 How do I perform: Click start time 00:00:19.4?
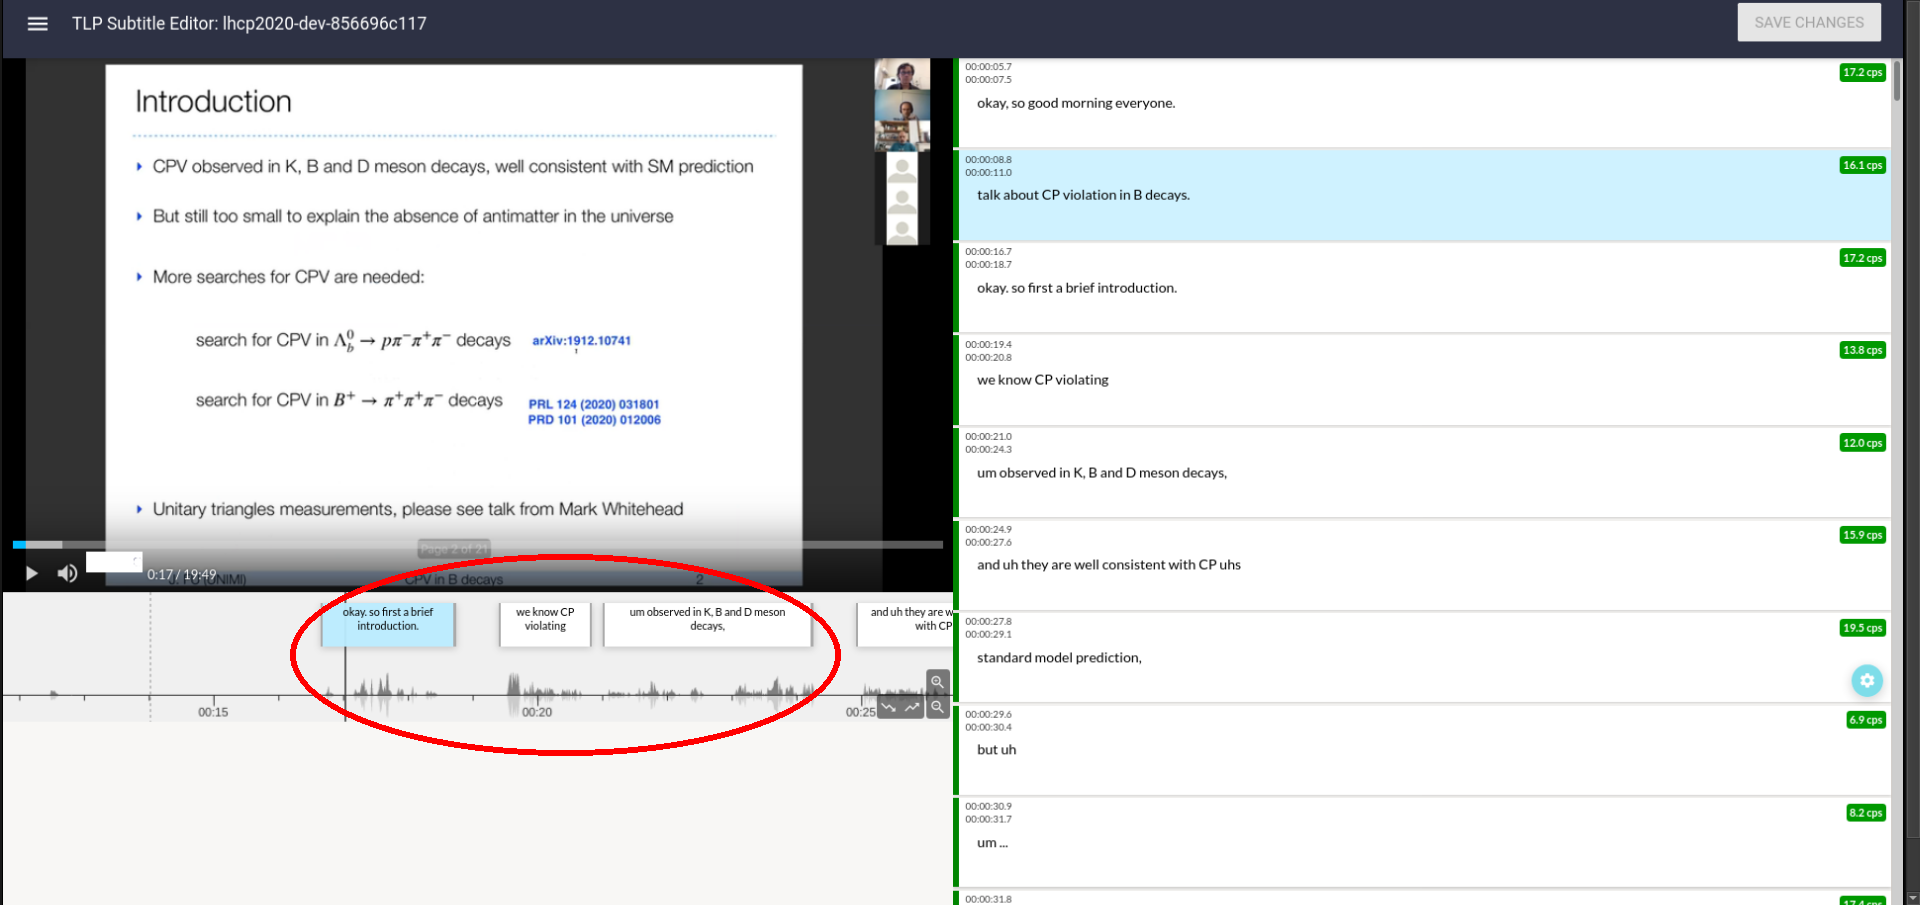(x=988, y=345)
